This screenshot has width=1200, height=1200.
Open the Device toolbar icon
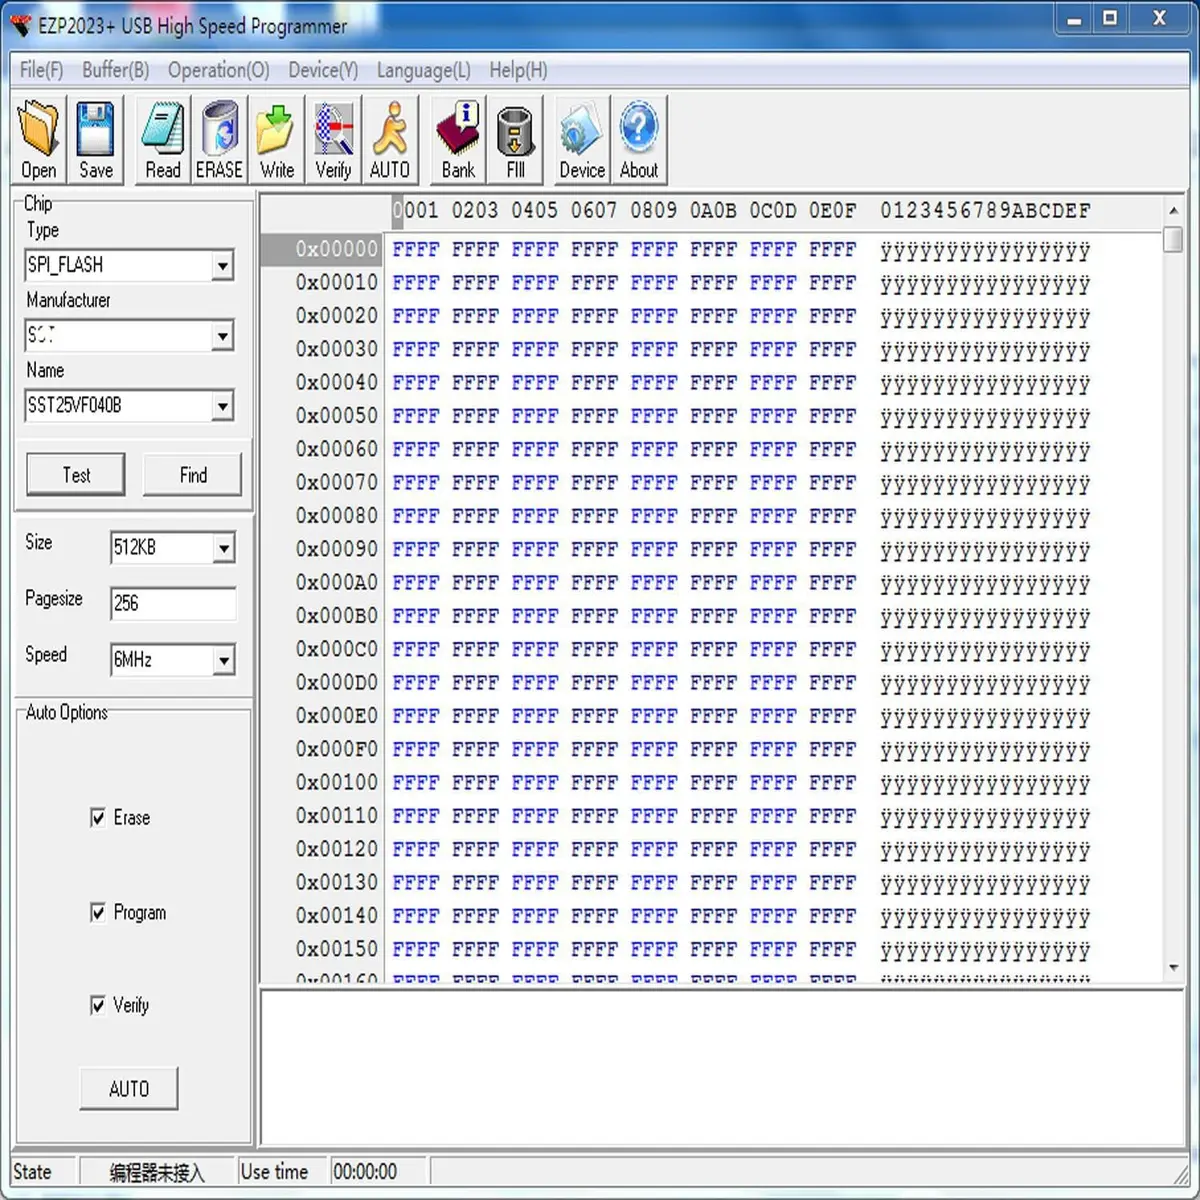coord(582,140)
